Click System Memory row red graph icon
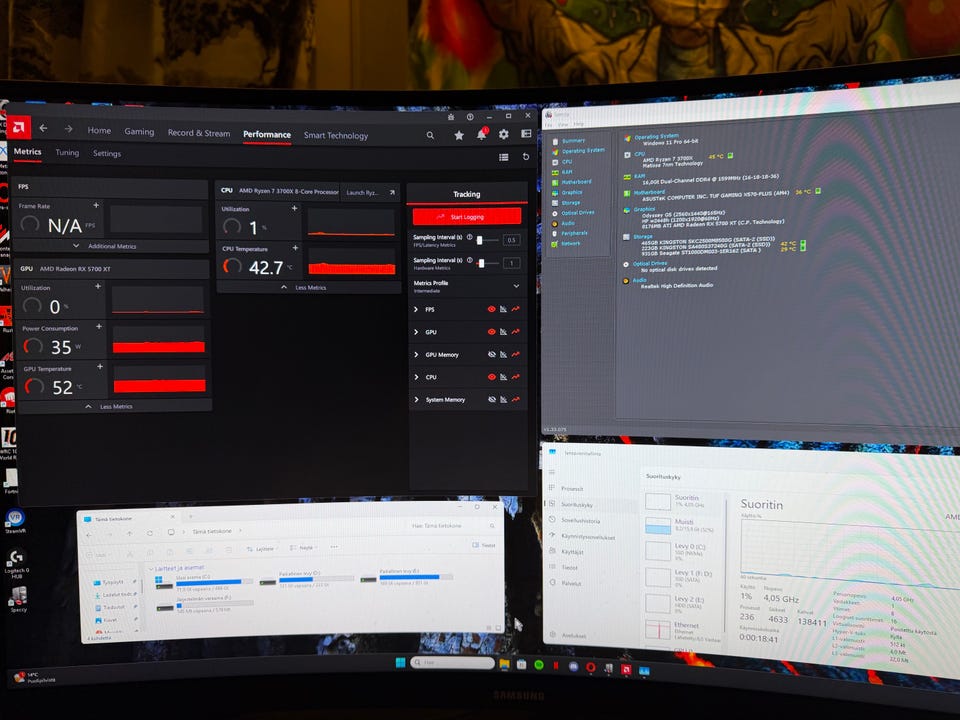This screenshot has height=720, width=960. coord(516,400)
